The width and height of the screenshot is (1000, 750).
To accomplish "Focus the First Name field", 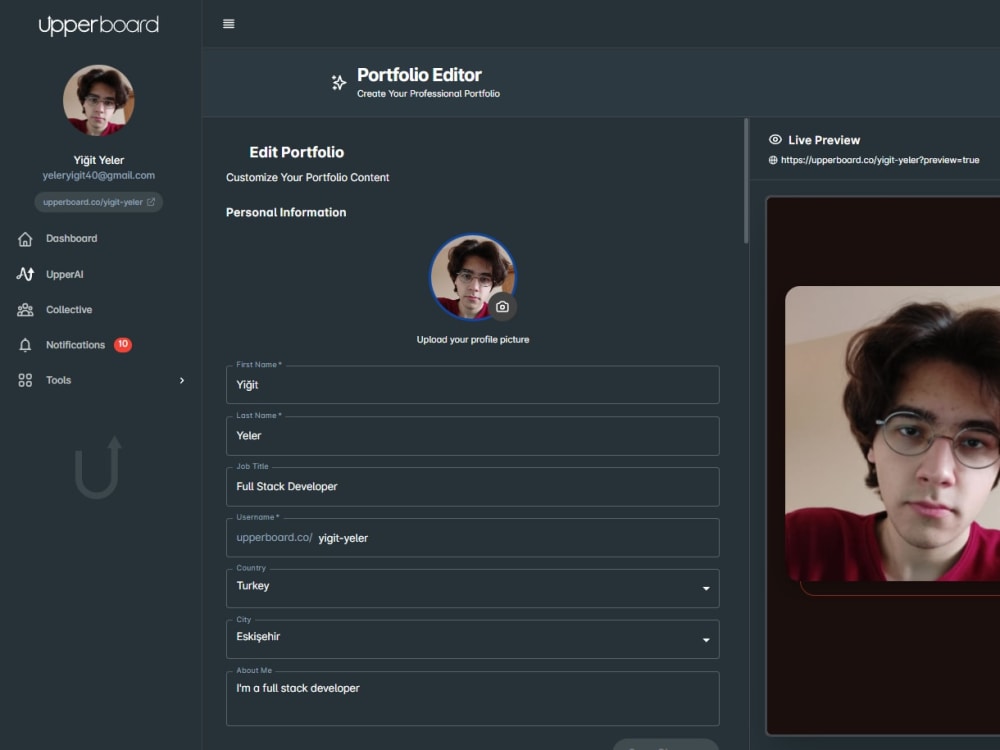I will pyautogui.click(x=473, y=385).
